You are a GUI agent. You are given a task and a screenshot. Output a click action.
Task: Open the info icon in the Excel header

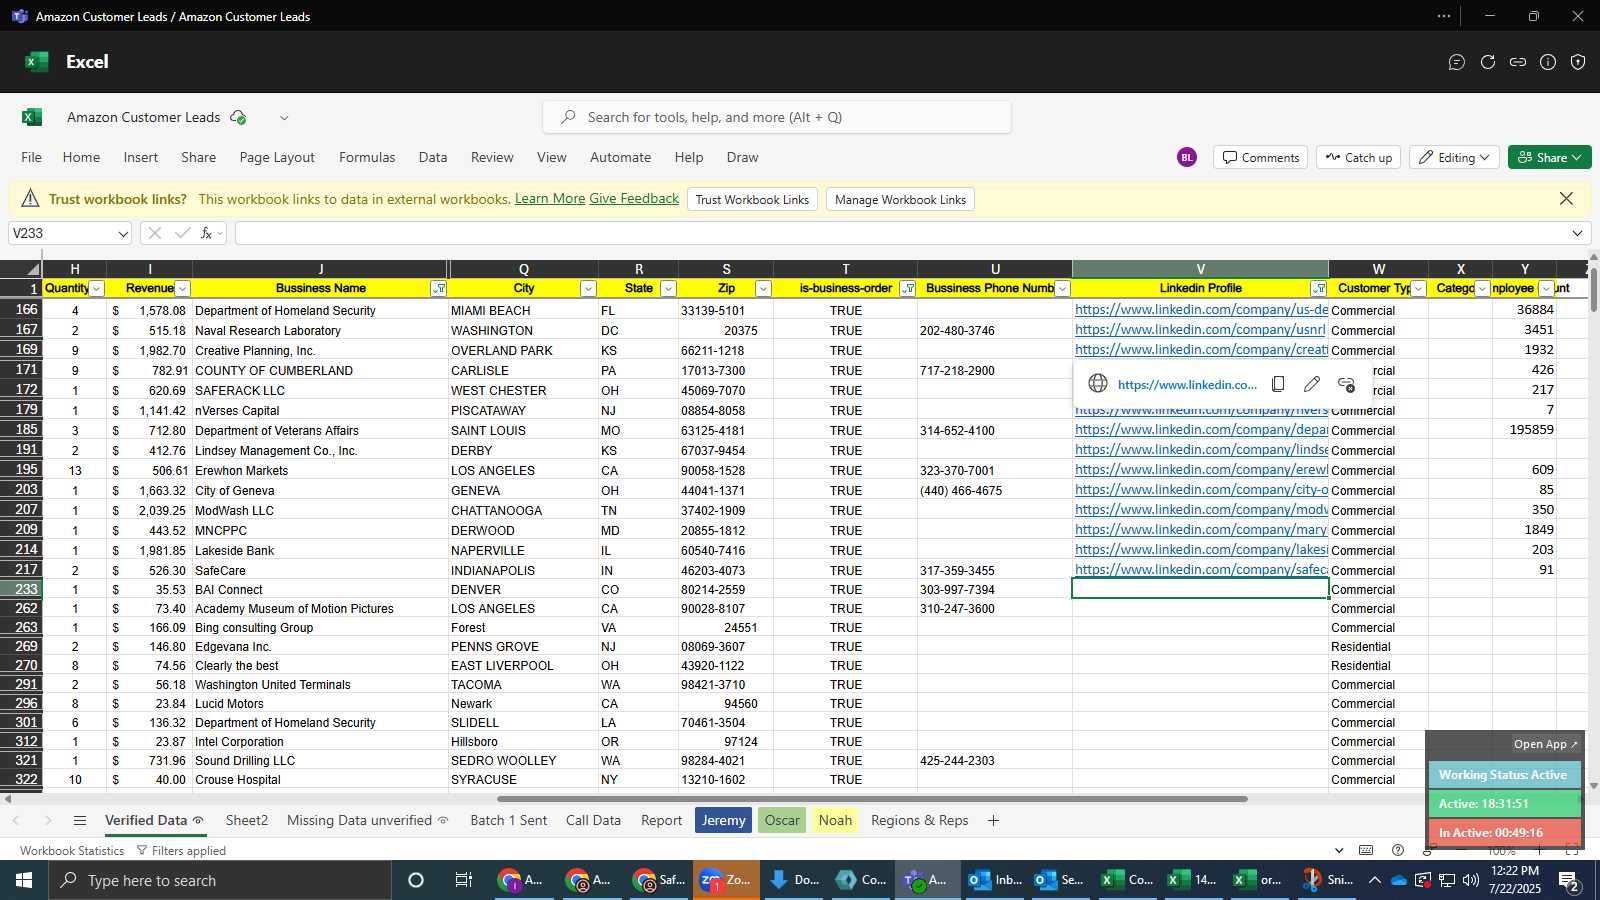coord(1548,62)
